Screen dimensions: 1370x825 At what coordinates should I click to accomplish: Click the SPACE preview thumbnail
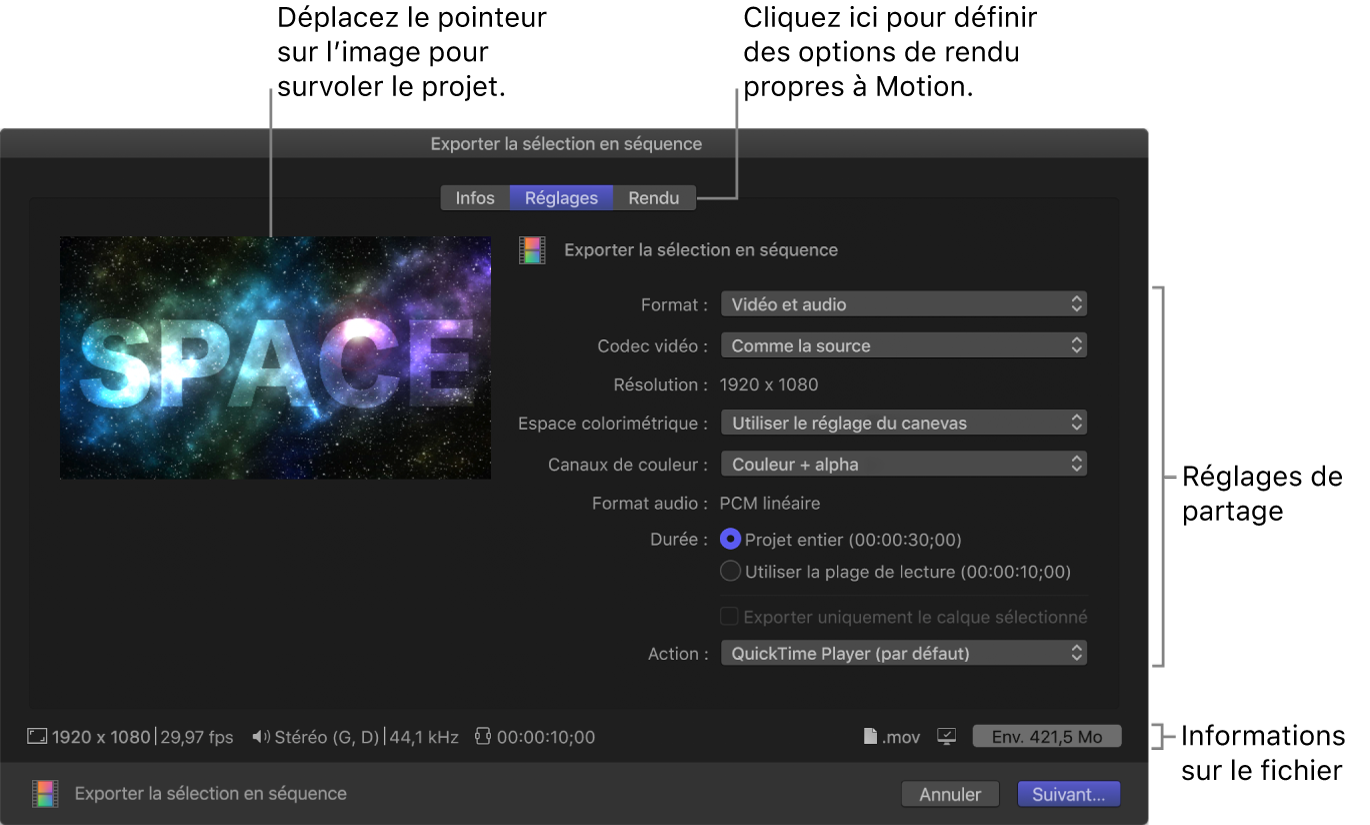[x=275, y=357]
